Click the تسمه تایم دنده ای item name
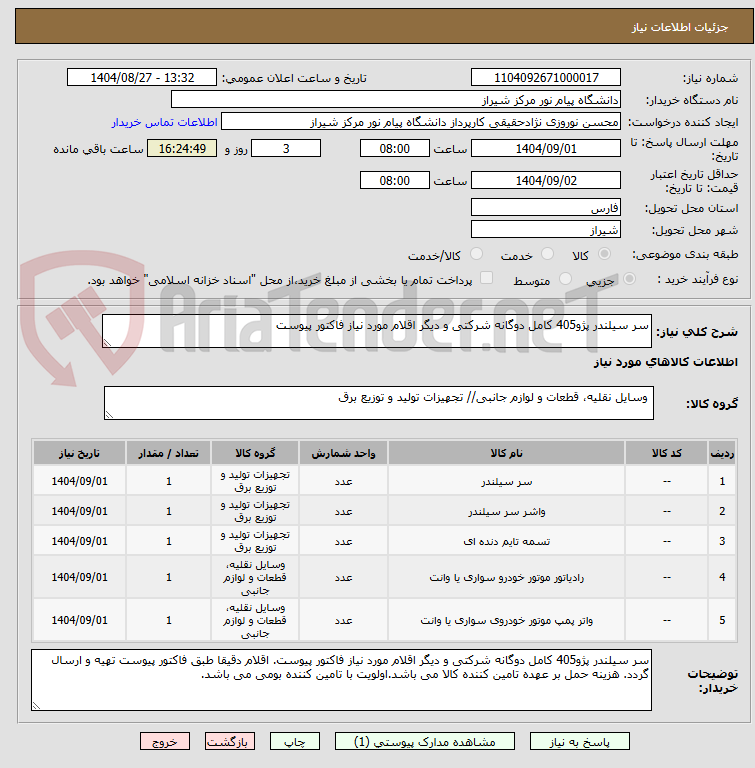Screen dimensions: 755x768 (506, 542)
